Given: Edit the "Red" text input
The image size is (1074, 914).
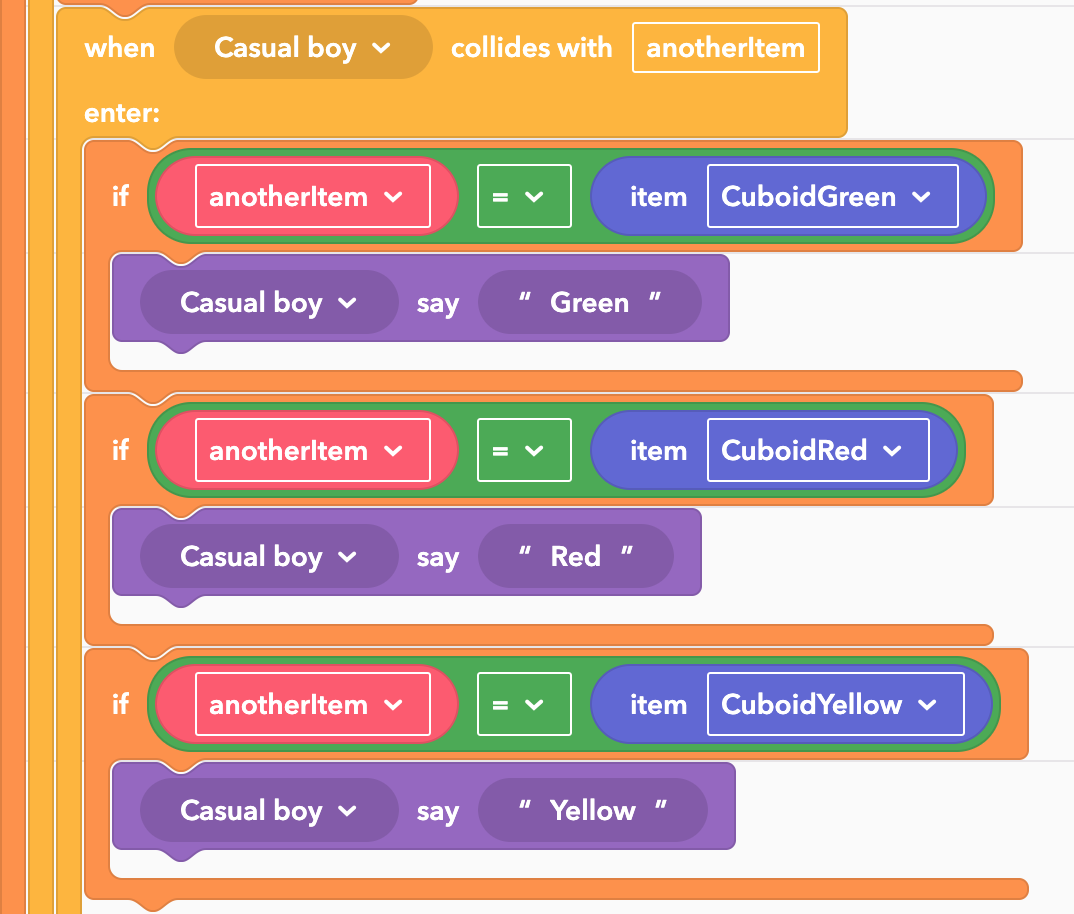Looking at the screenshot, I should (x=575, y=556).
